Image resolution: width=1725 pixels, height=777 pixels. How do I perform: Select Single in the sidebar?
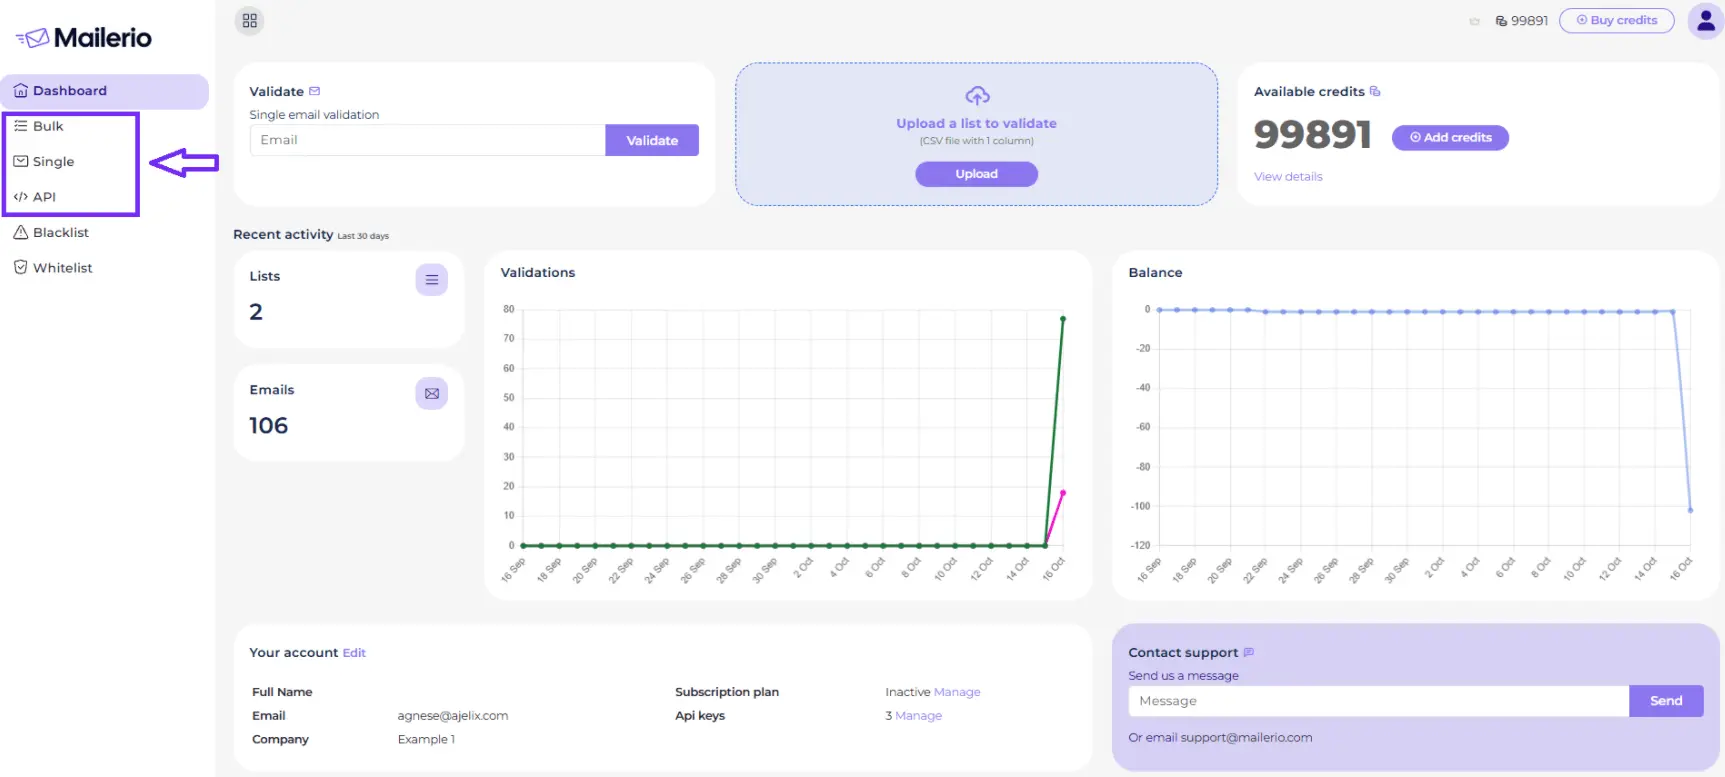53,162
